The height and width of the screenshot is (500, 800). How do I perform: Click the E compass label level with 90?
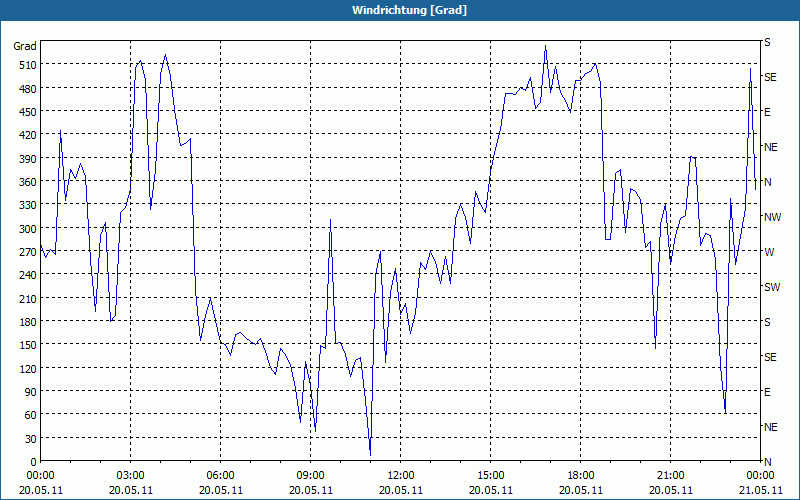click(767, 392)
